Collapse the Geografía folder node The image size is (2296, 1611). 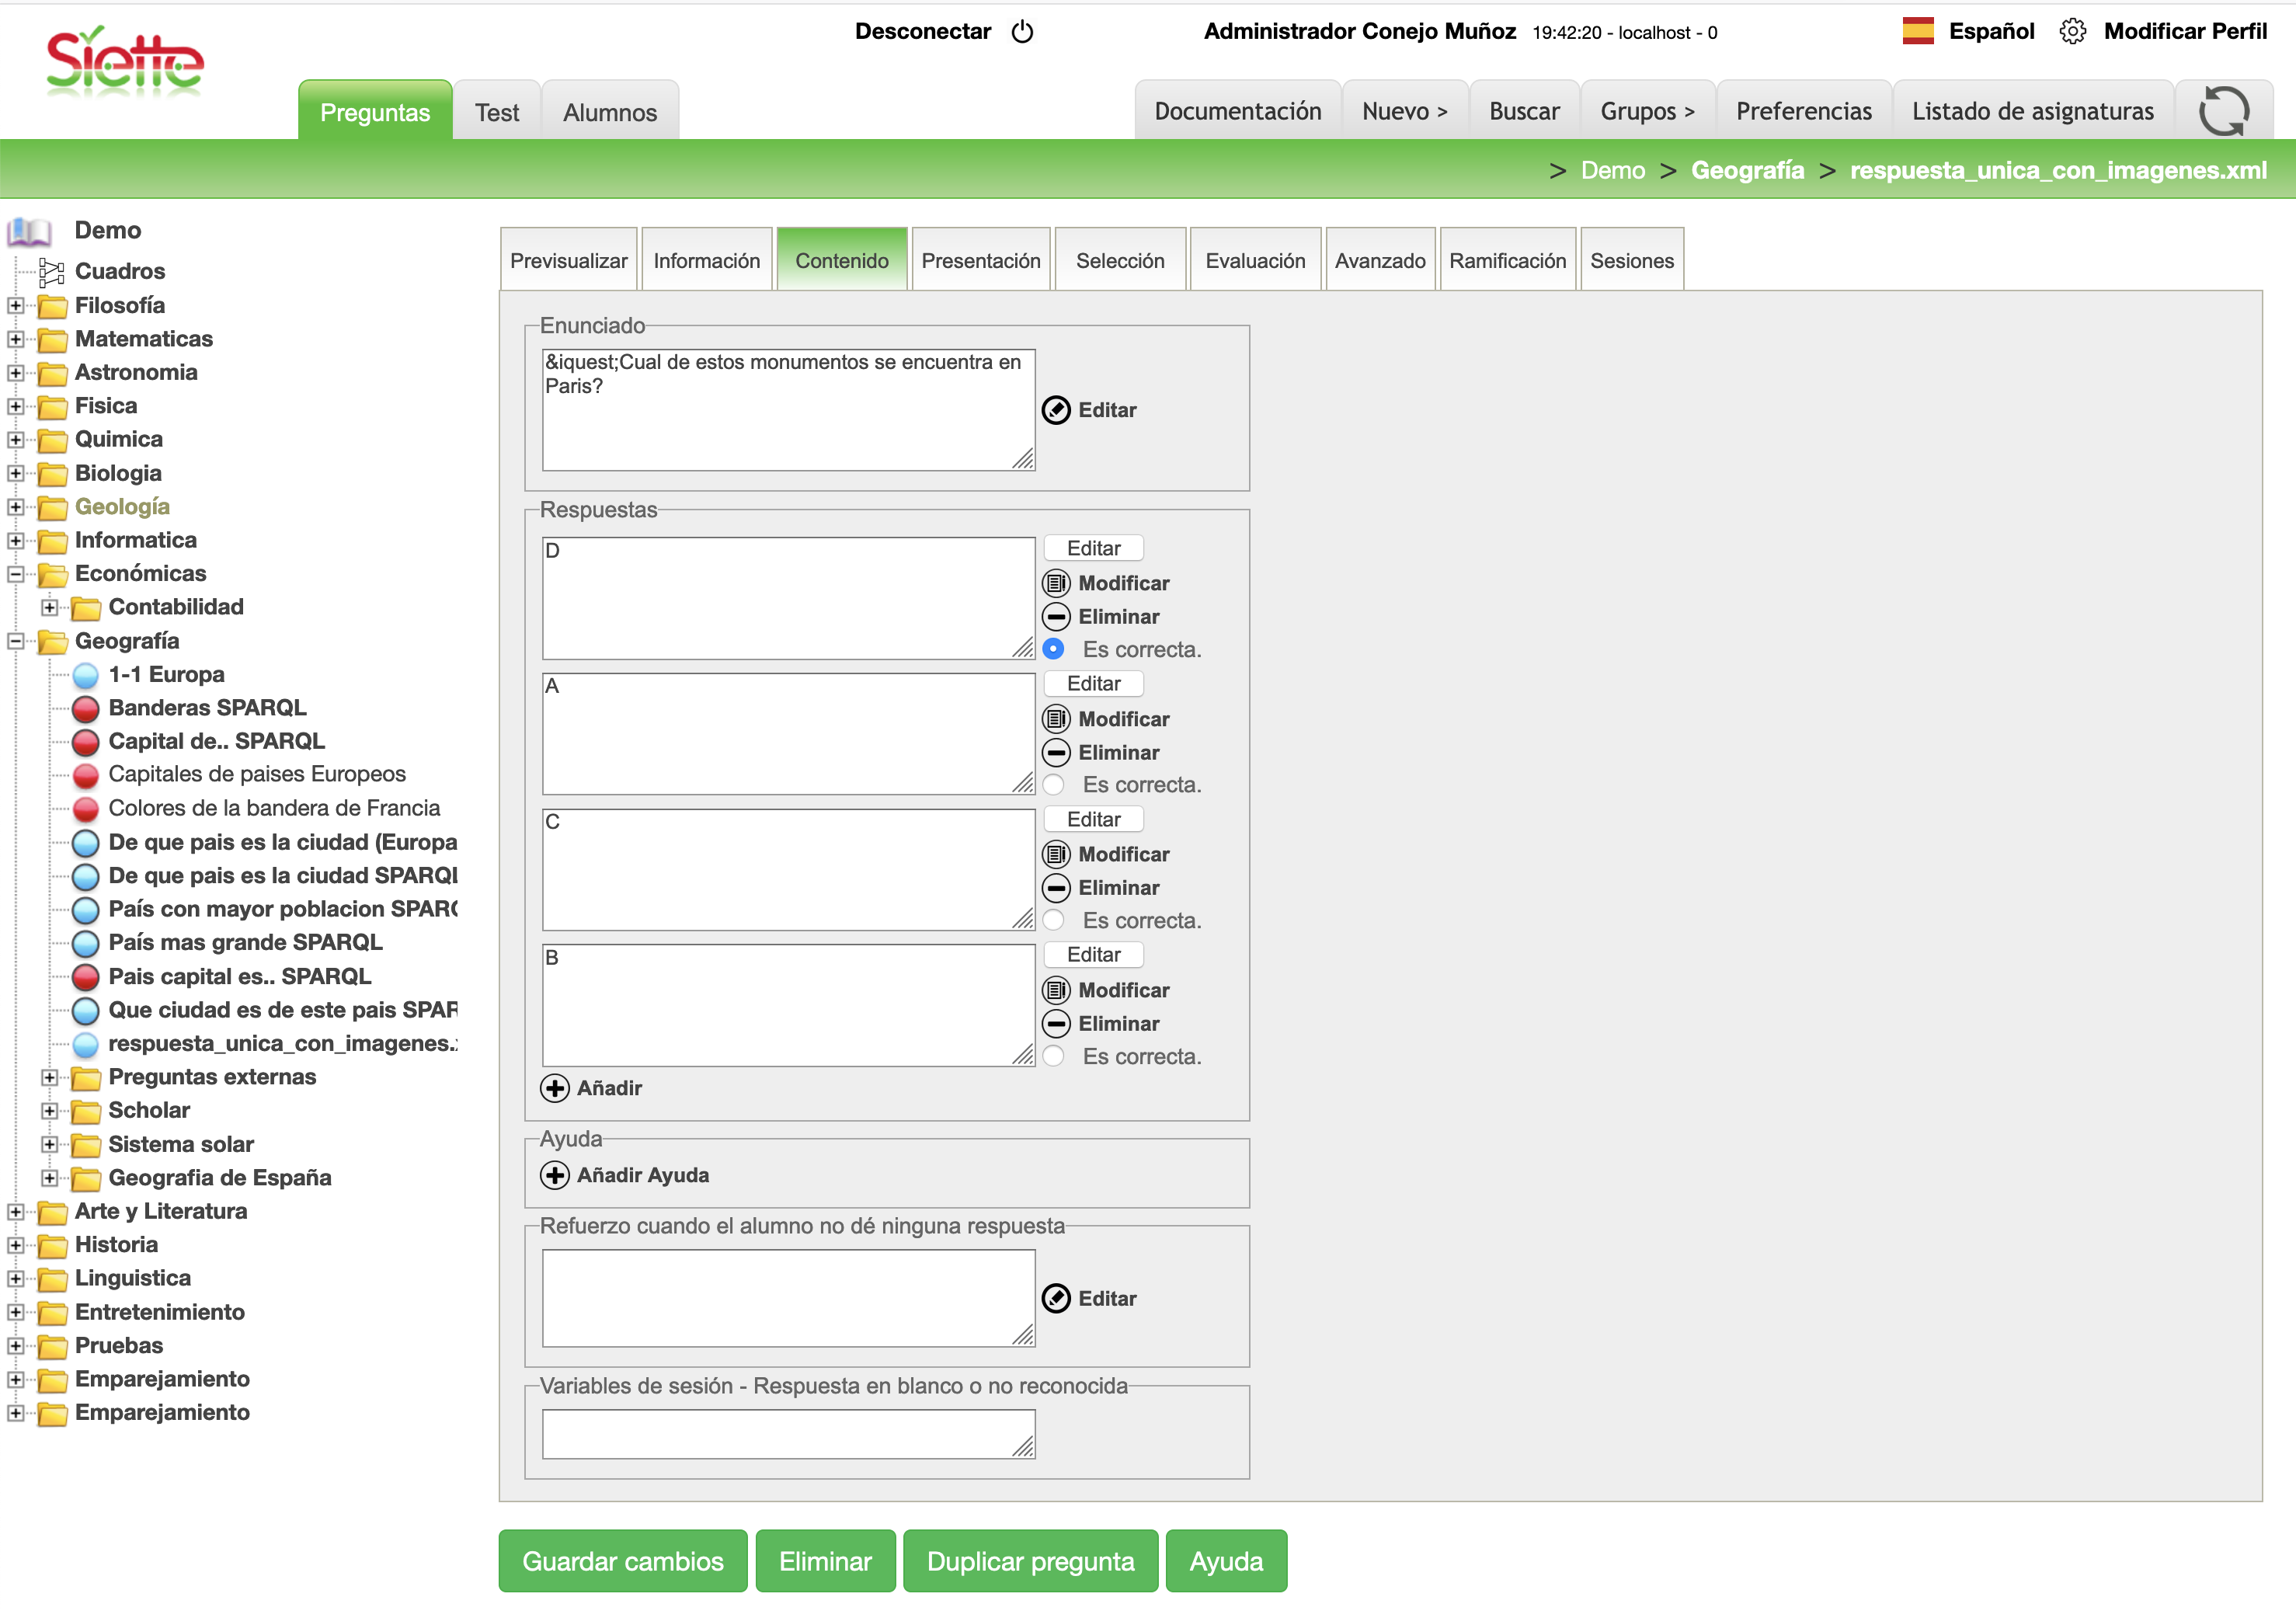[16, 641]
